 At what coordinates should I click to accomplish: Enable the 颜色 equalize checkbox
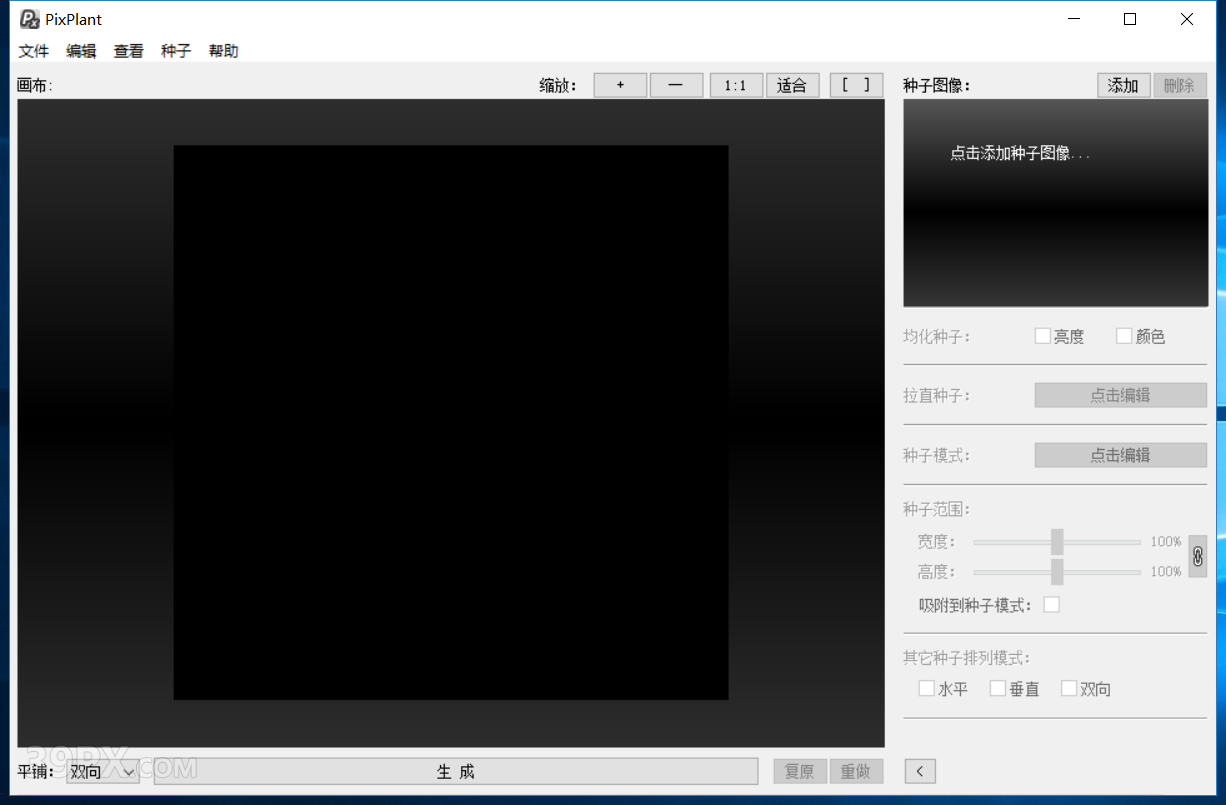click(1124, 336)
